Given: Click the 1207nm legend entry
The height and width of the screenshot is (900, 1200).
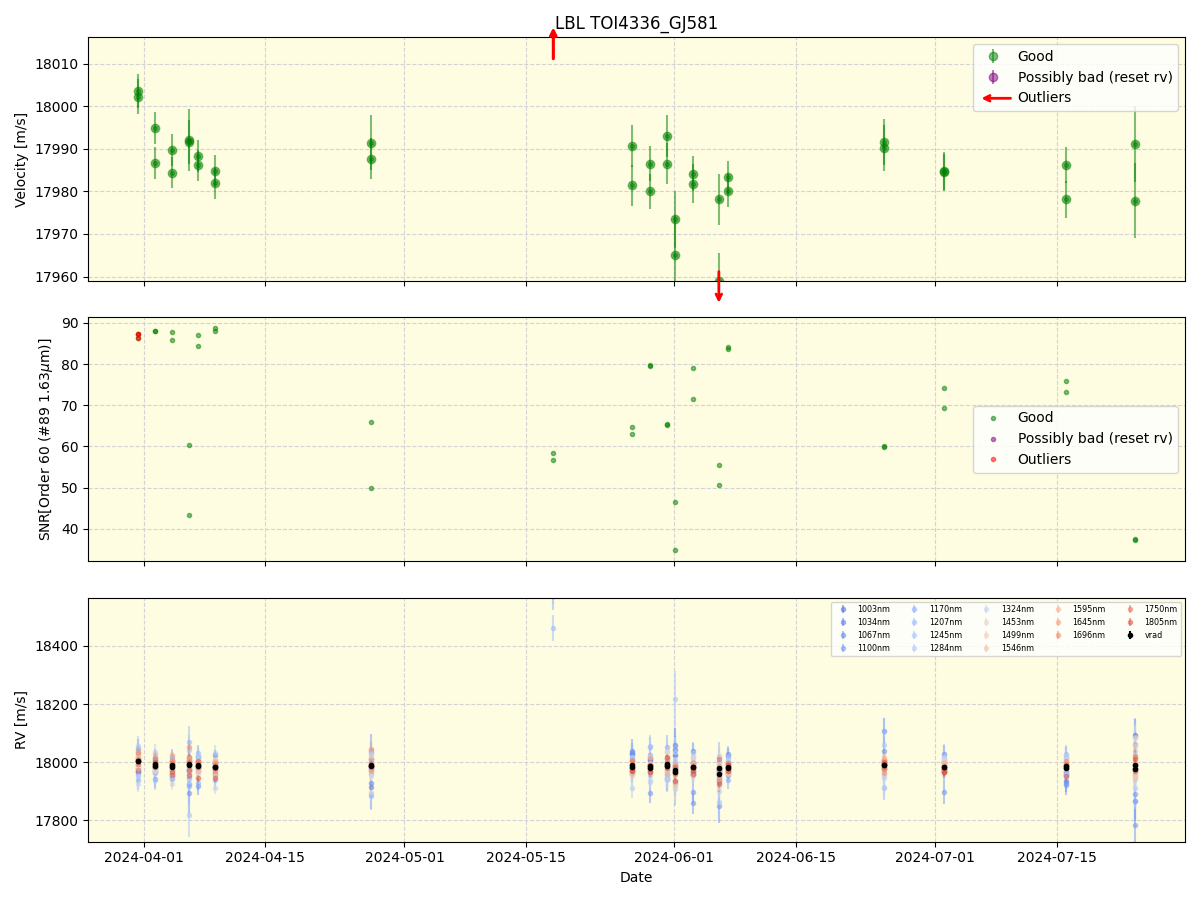Looking at the screenshot, I should click(937, 622).
